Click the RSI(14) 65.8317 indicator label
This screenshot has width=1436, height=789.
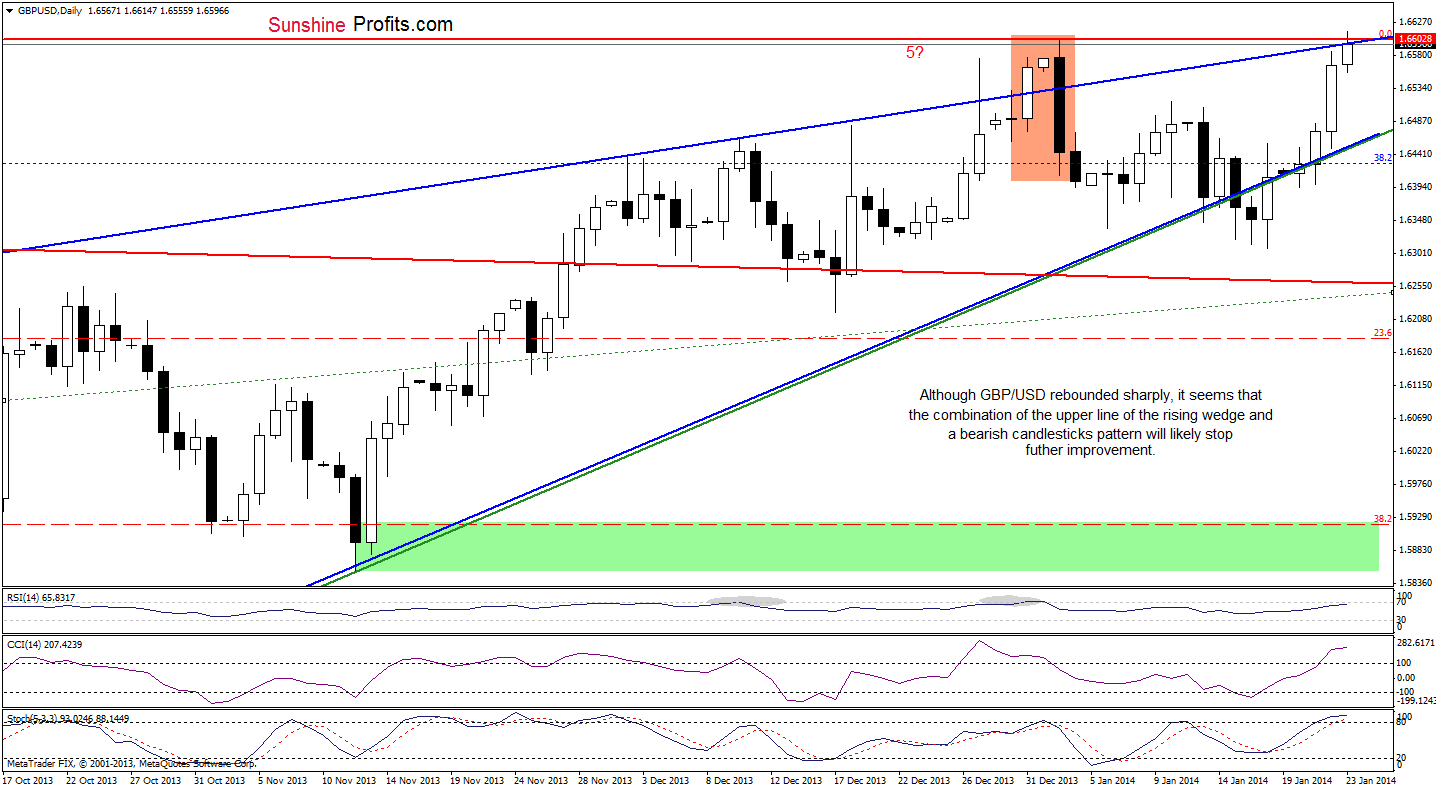coord(41,597)
